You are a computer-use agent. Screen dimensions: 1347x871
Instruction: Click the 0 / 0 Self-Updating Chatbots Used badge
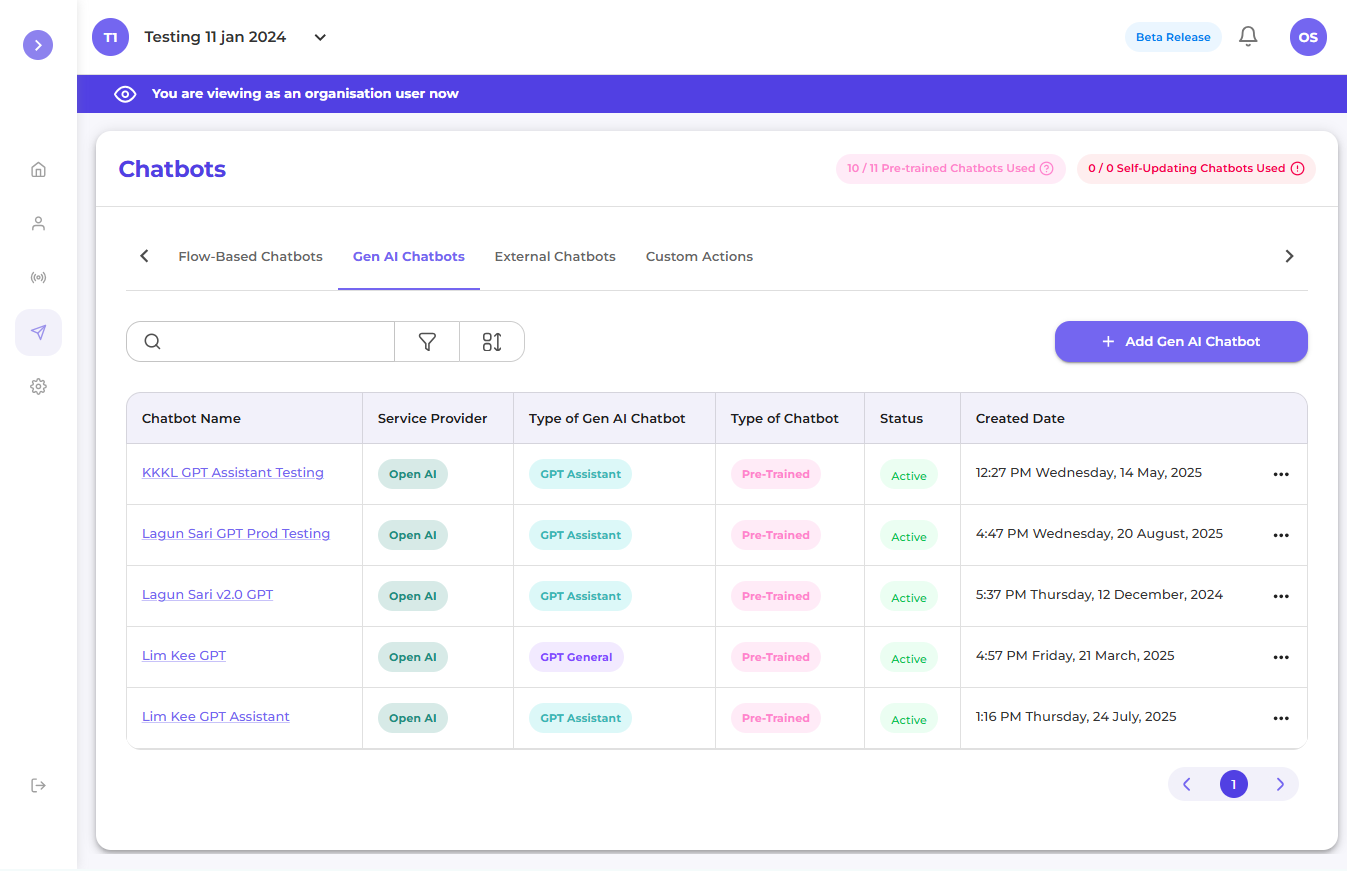coord(1196,168)
